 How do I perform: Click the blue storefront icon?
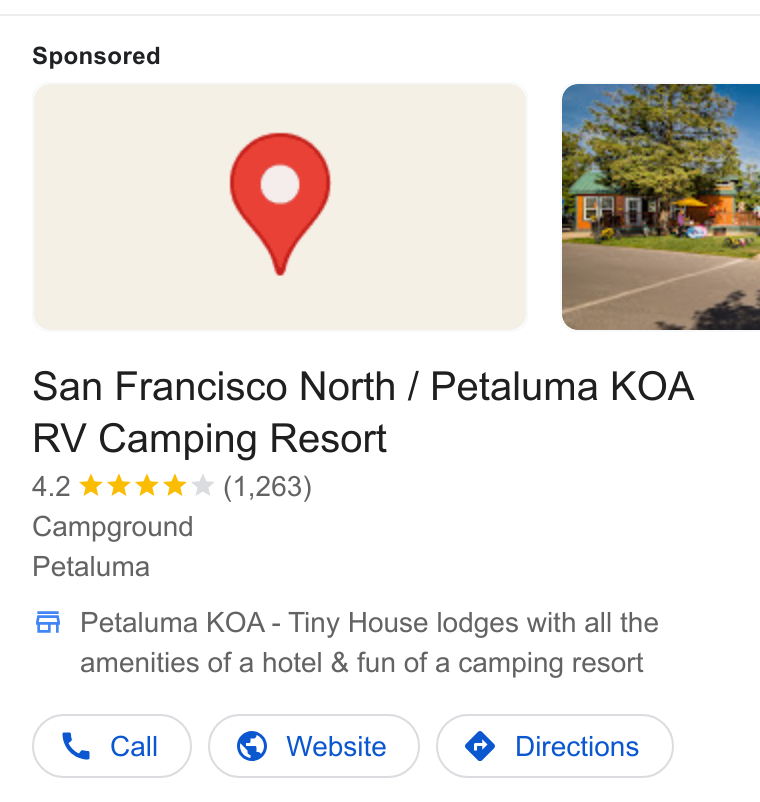point(48,622)
